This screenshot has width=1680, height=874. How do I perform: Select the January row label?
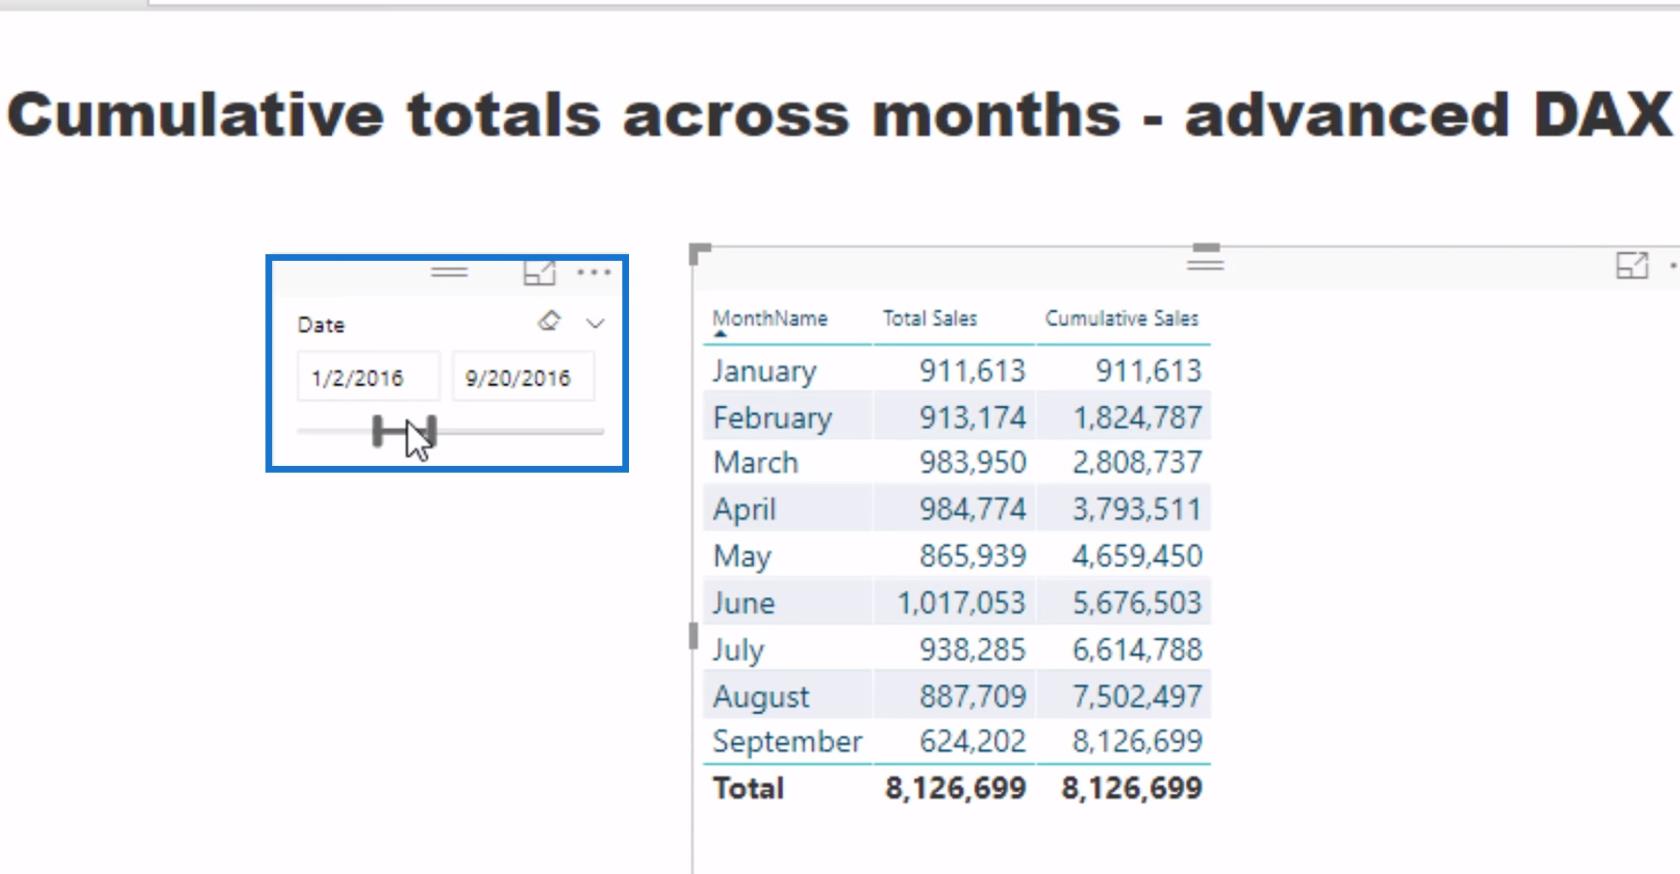pyautogui.click(x=764, y=371)
